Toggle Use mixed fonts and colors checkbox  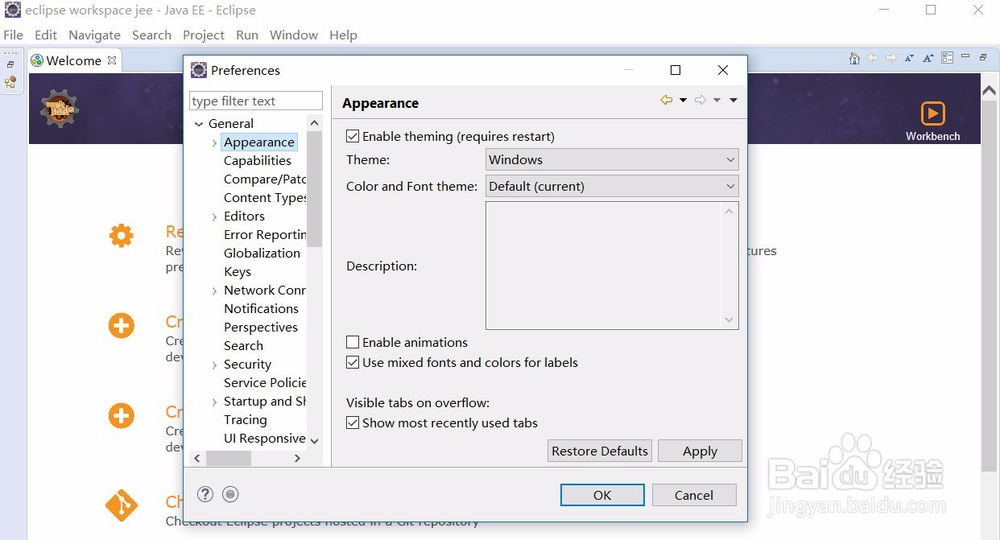pos(352,363)
